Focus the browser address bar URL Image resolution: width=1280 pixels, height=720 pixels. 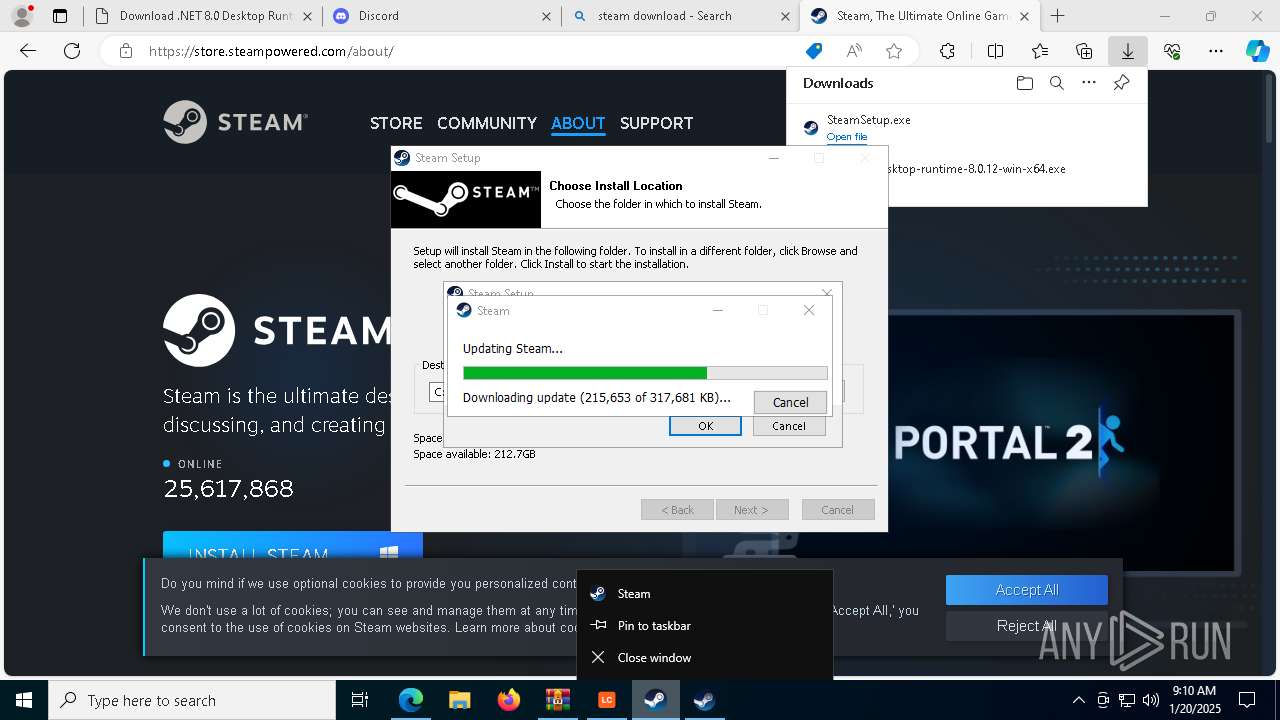click(271, 51)
